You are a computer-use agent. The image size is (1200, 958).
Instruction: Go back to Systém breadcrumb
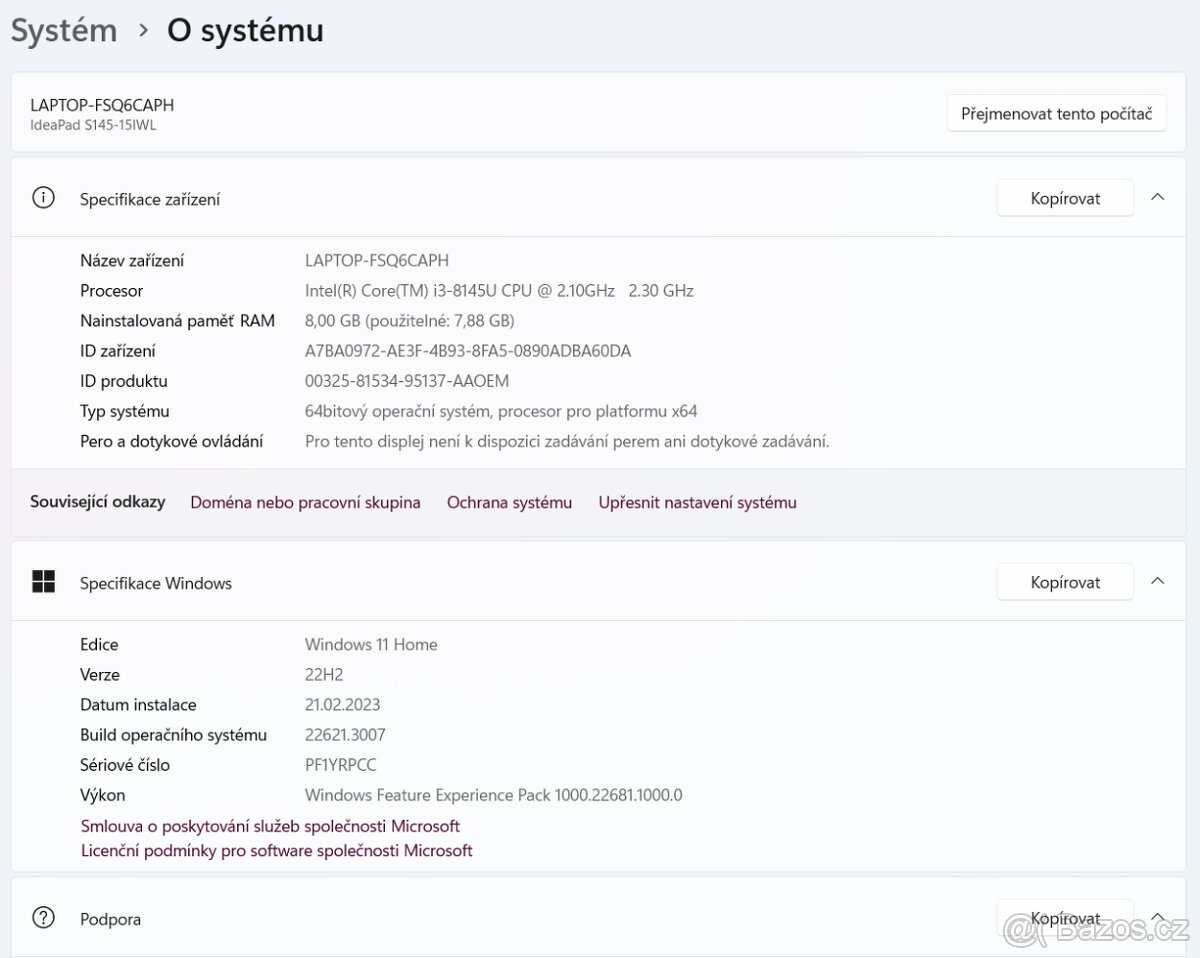(64, 30)
